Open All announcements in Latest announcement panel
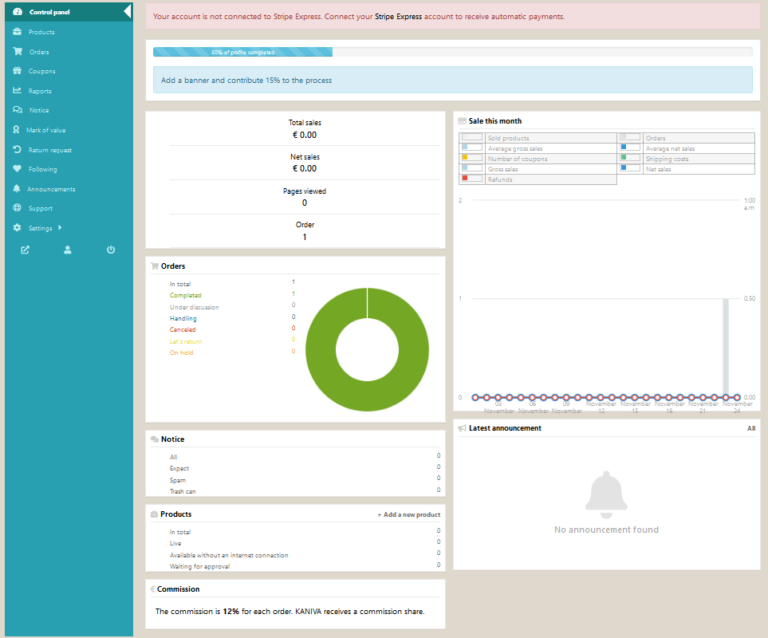Viewport: 768px width, 638px height. point(751,428)
